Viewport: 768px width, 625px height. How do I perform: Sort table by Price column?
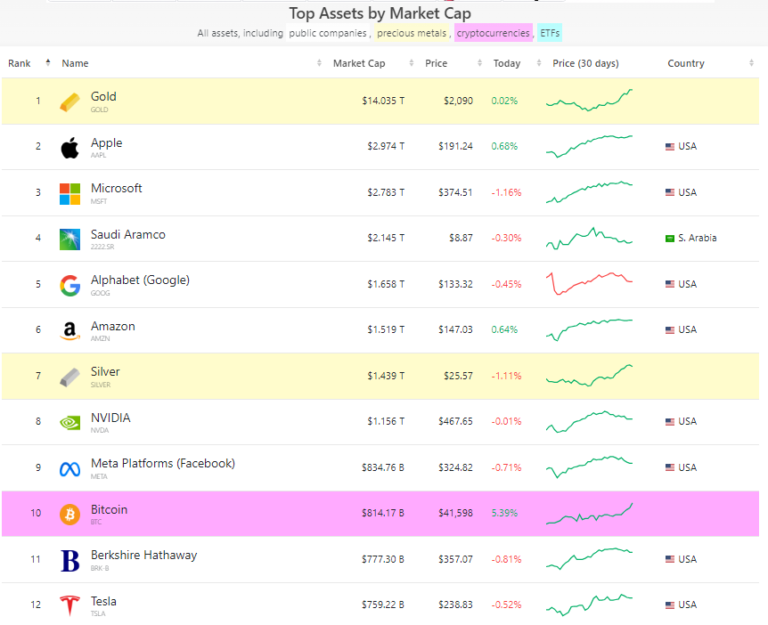click(x=435, y=63)
